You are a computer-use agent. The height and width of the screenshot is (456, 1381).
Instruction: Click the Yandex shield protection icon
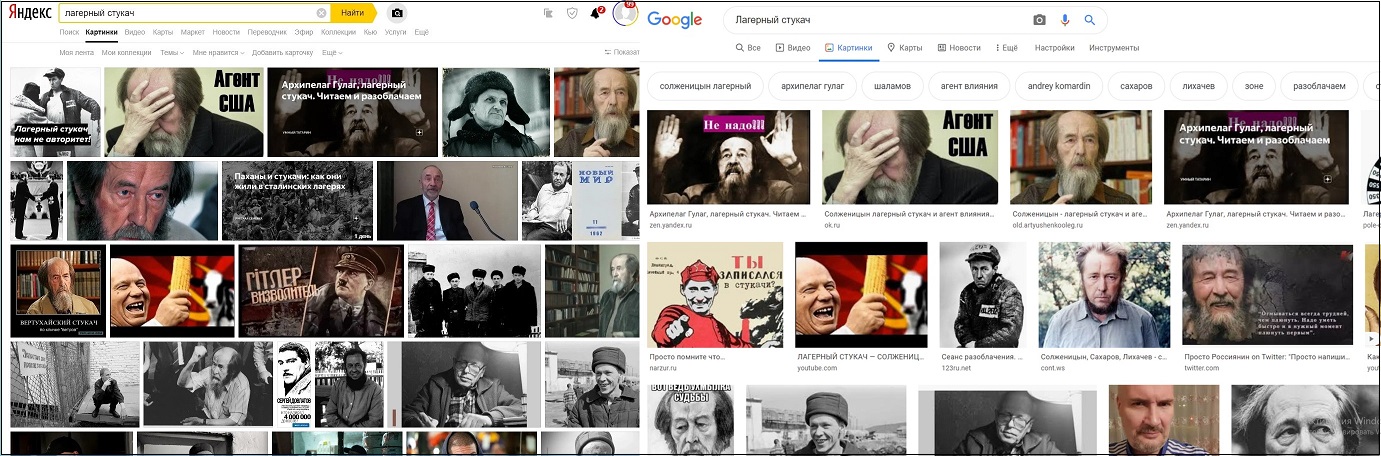tap(572, 13)
